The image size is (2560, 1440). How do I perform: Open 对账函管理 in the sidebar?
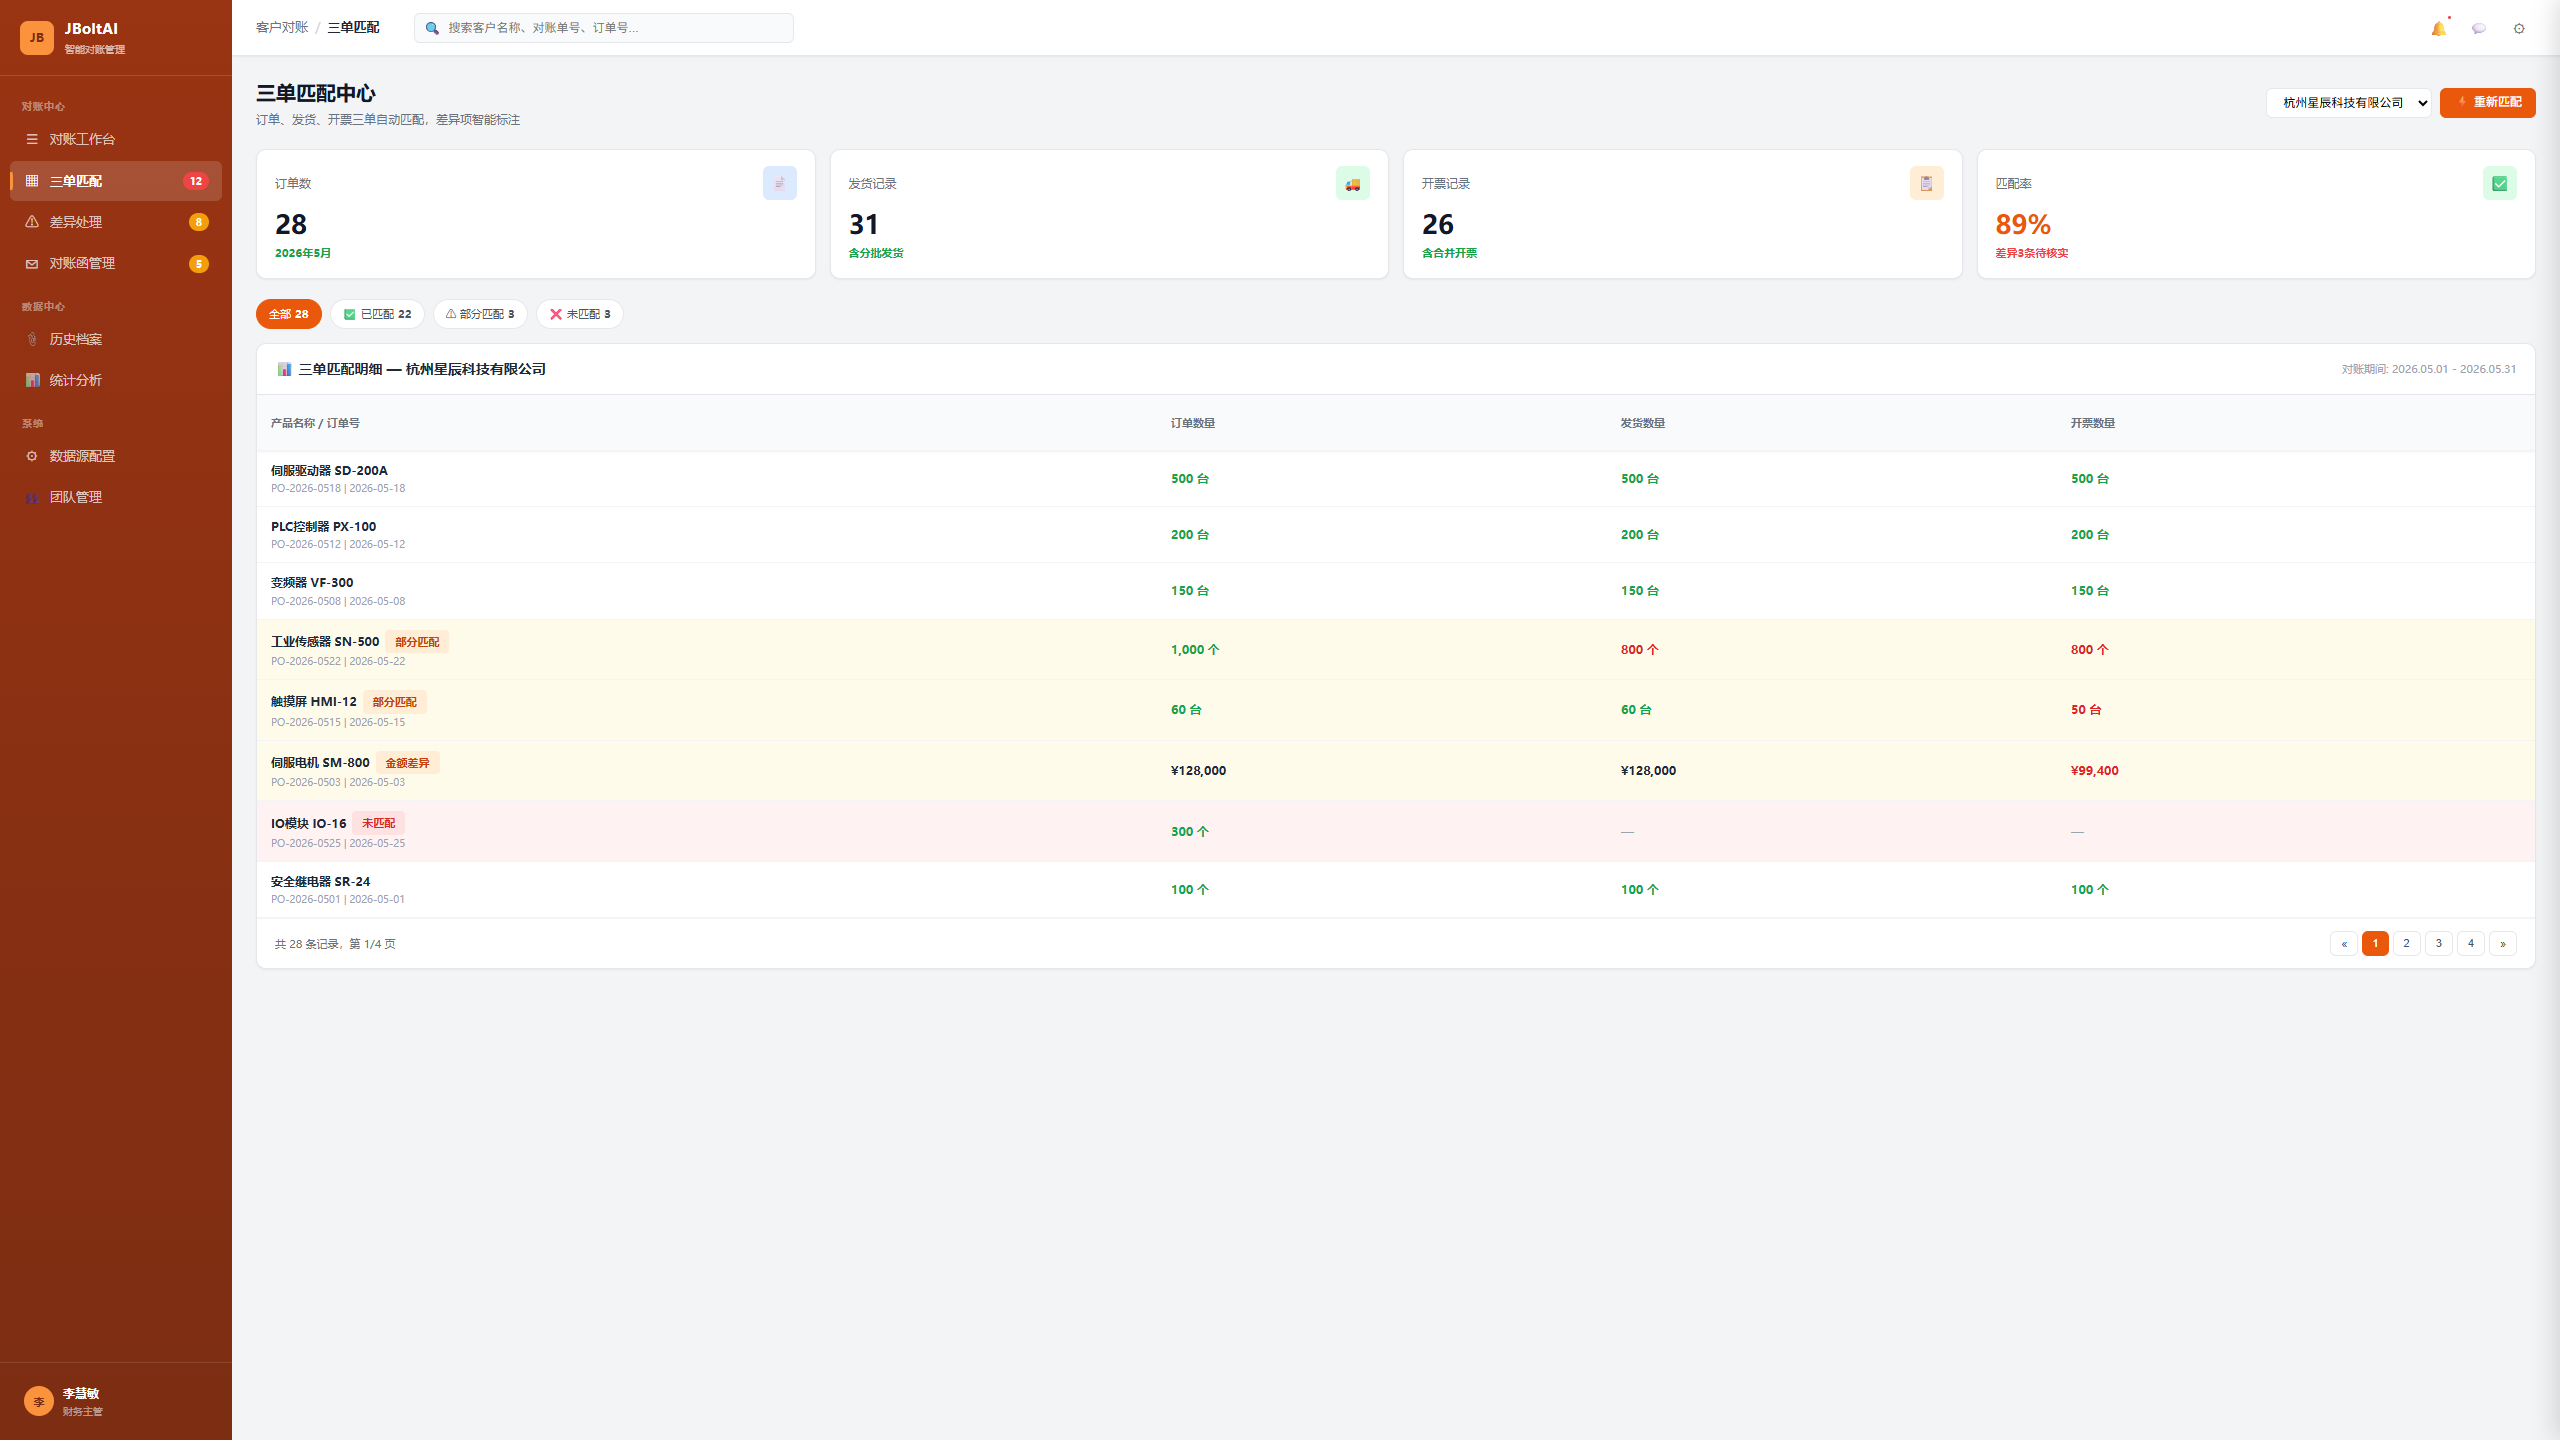[x=116, y=264]
